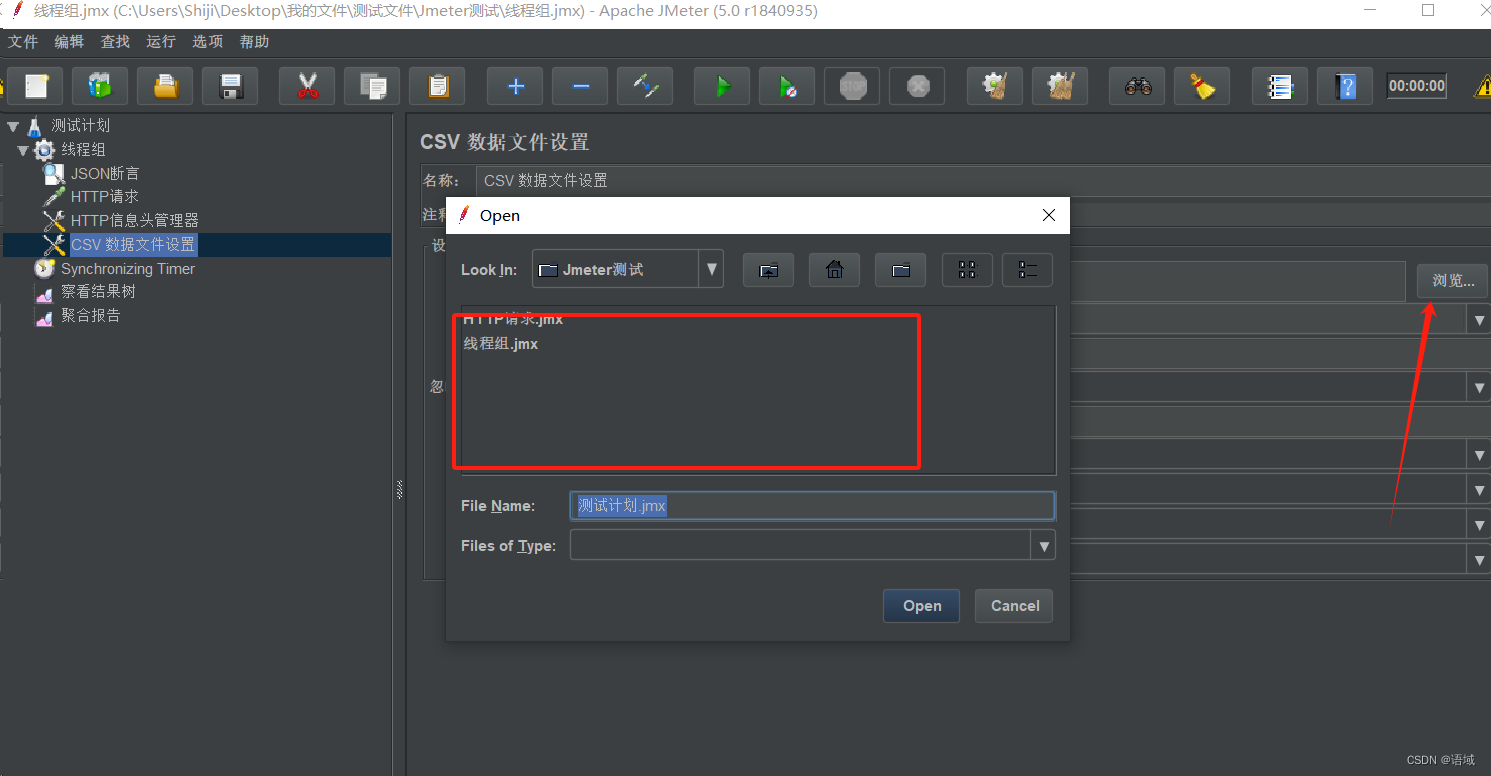Click the Clear results broom icon
1491x776 pixels.
[x=994, y=86]
